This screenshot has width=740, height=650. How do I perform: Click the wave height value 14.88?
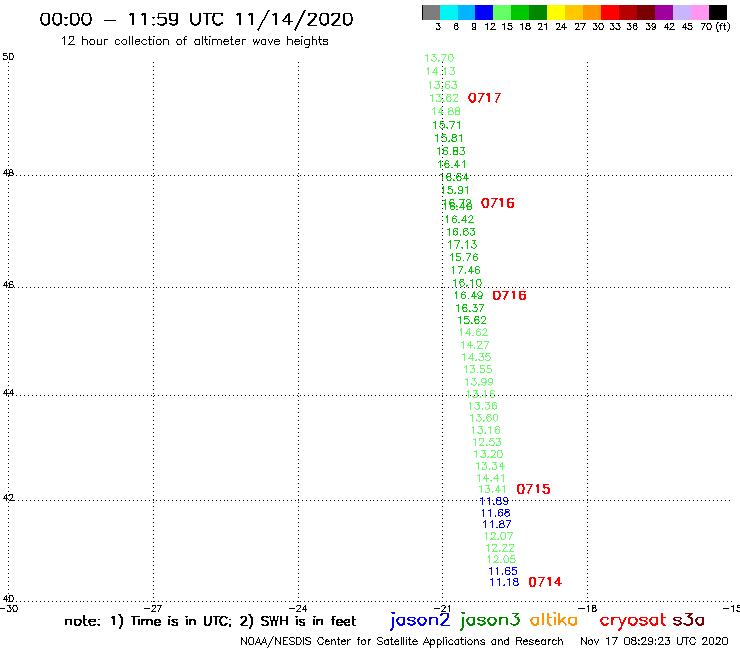pos(446,111)
